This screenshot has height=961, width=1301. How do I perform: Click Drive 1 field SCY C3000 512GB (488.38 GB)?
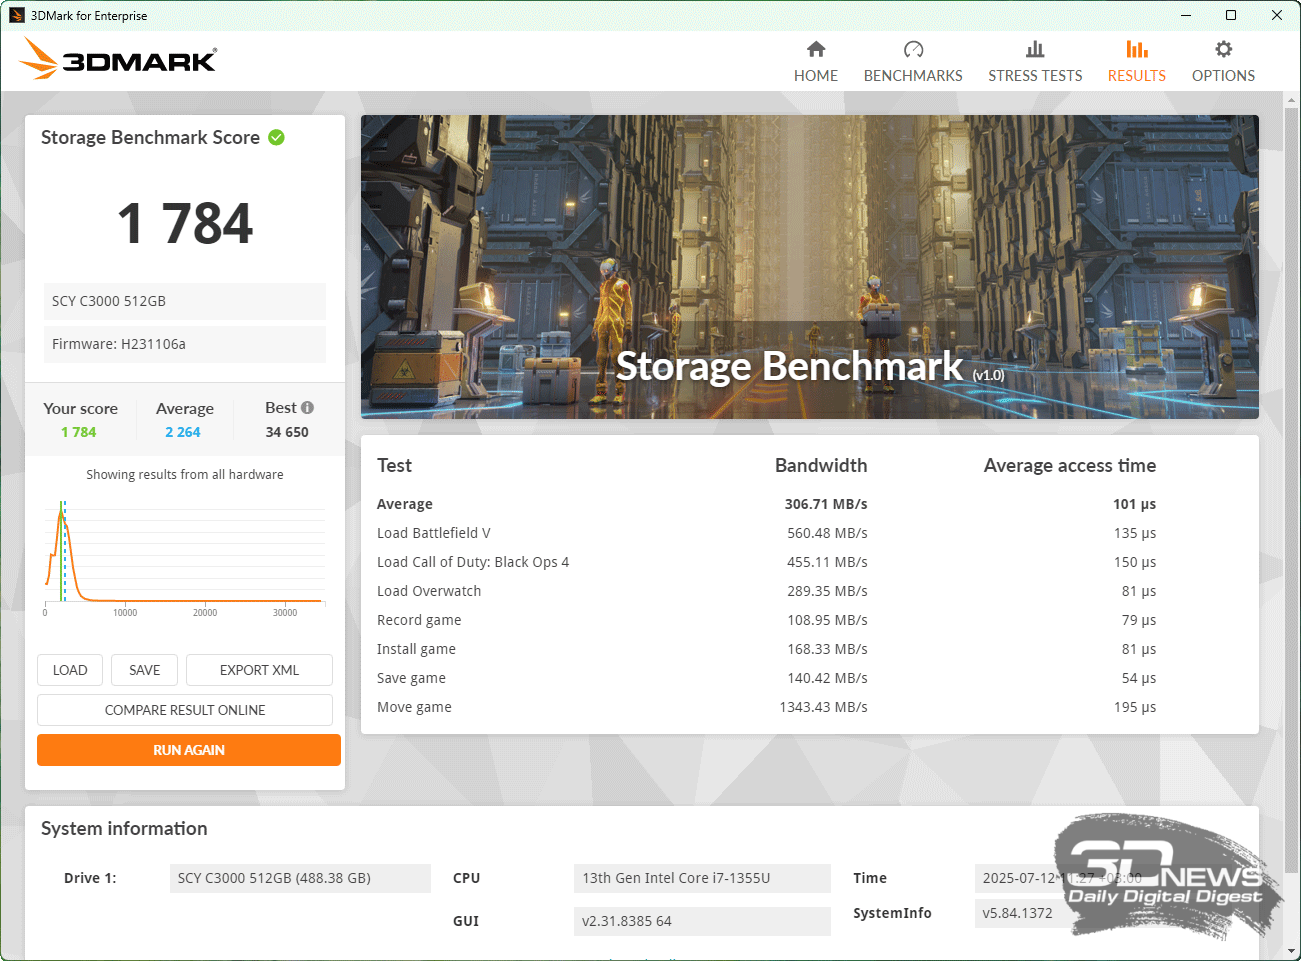click(300, 878)
